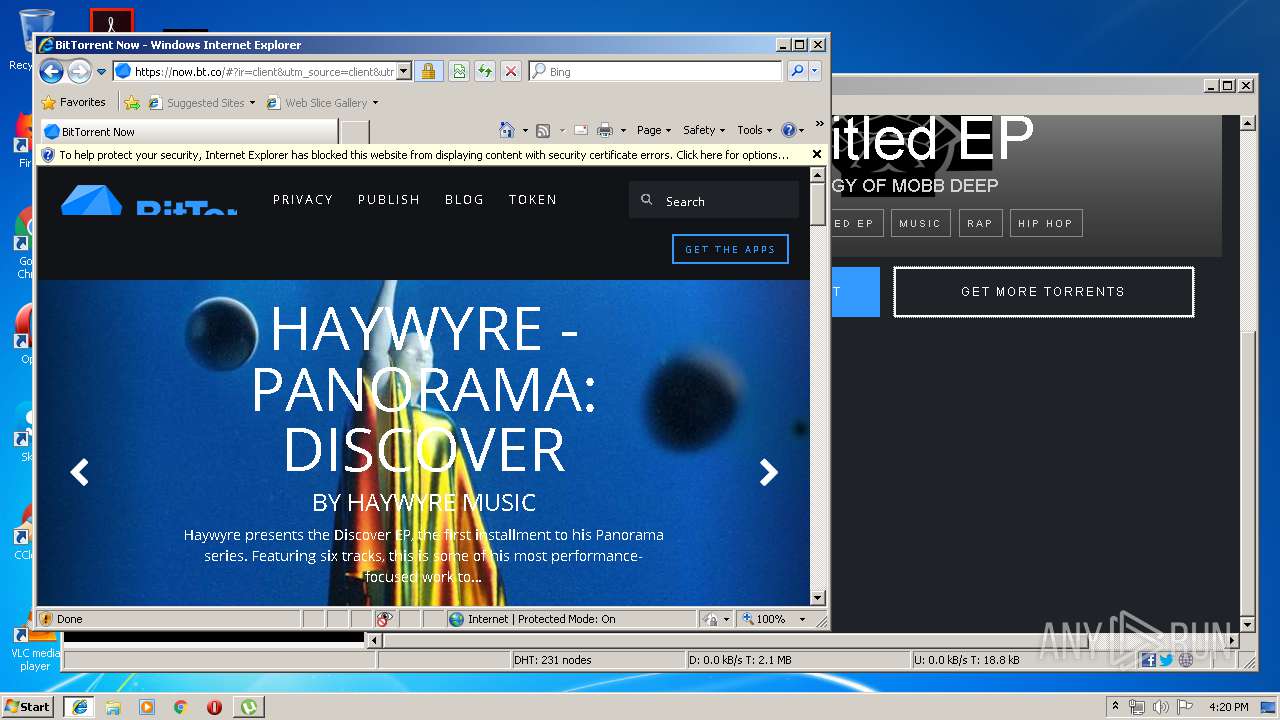Open the Web Slice Gallery link
1280x720 pixels.
tap(322, 103)
